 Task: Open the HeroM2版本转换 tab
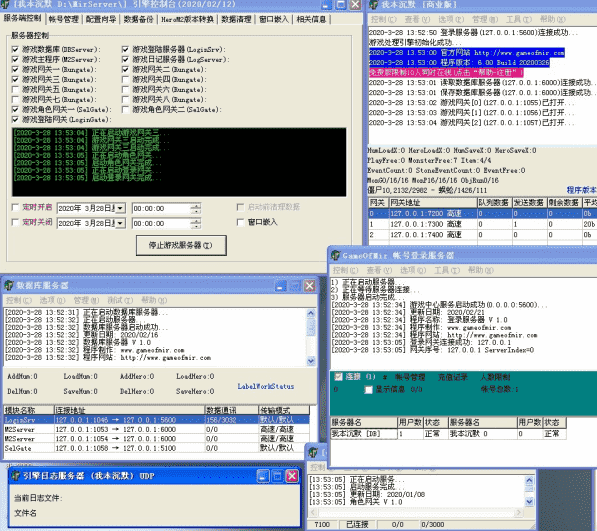(x=187, y=19)
